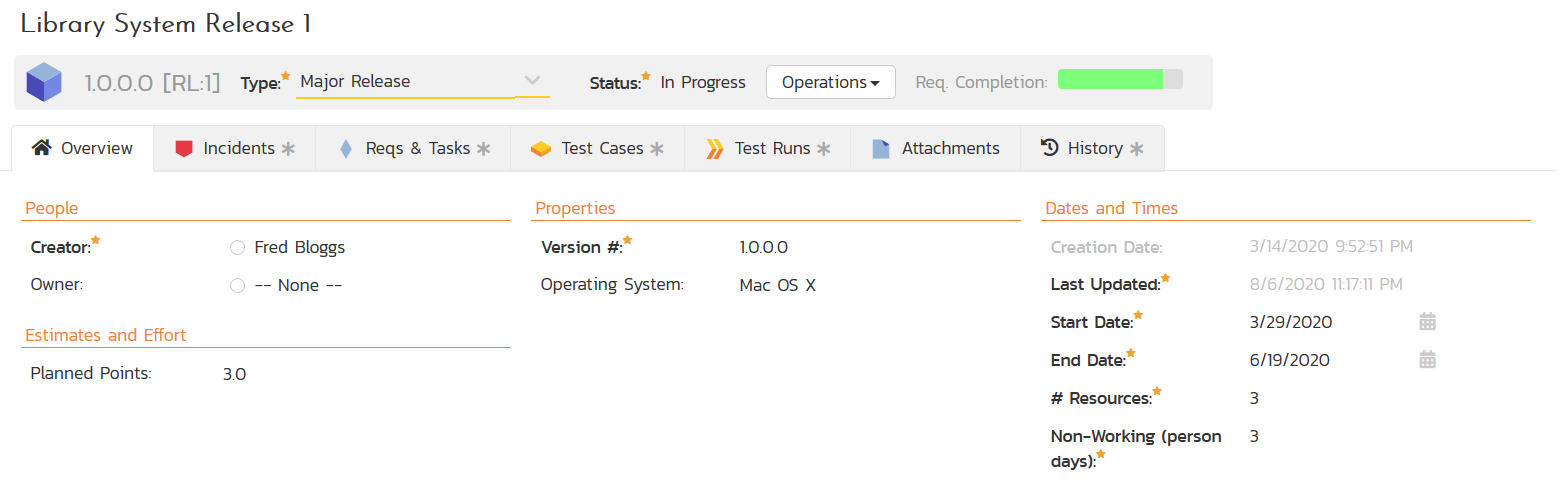
Task: Open the End Date calendar picker
Action: 1427,360
